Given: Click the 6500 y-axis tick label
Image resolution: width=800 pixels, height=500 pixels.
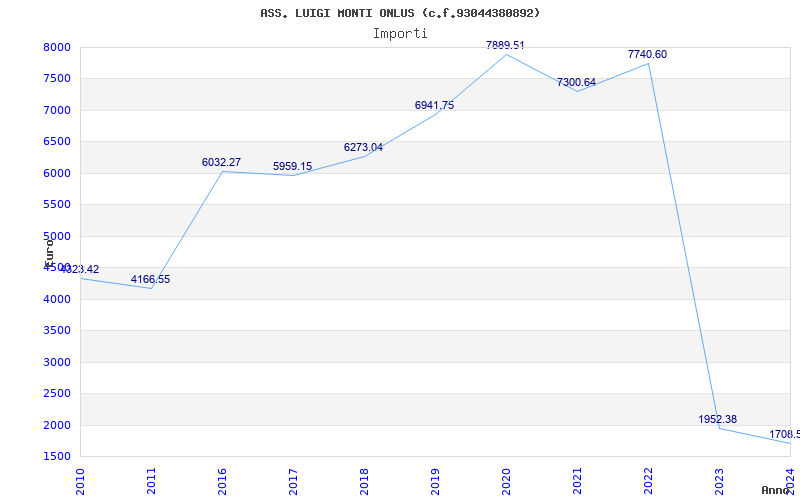Looking at the screenshot, I should (x=57, y=142).
